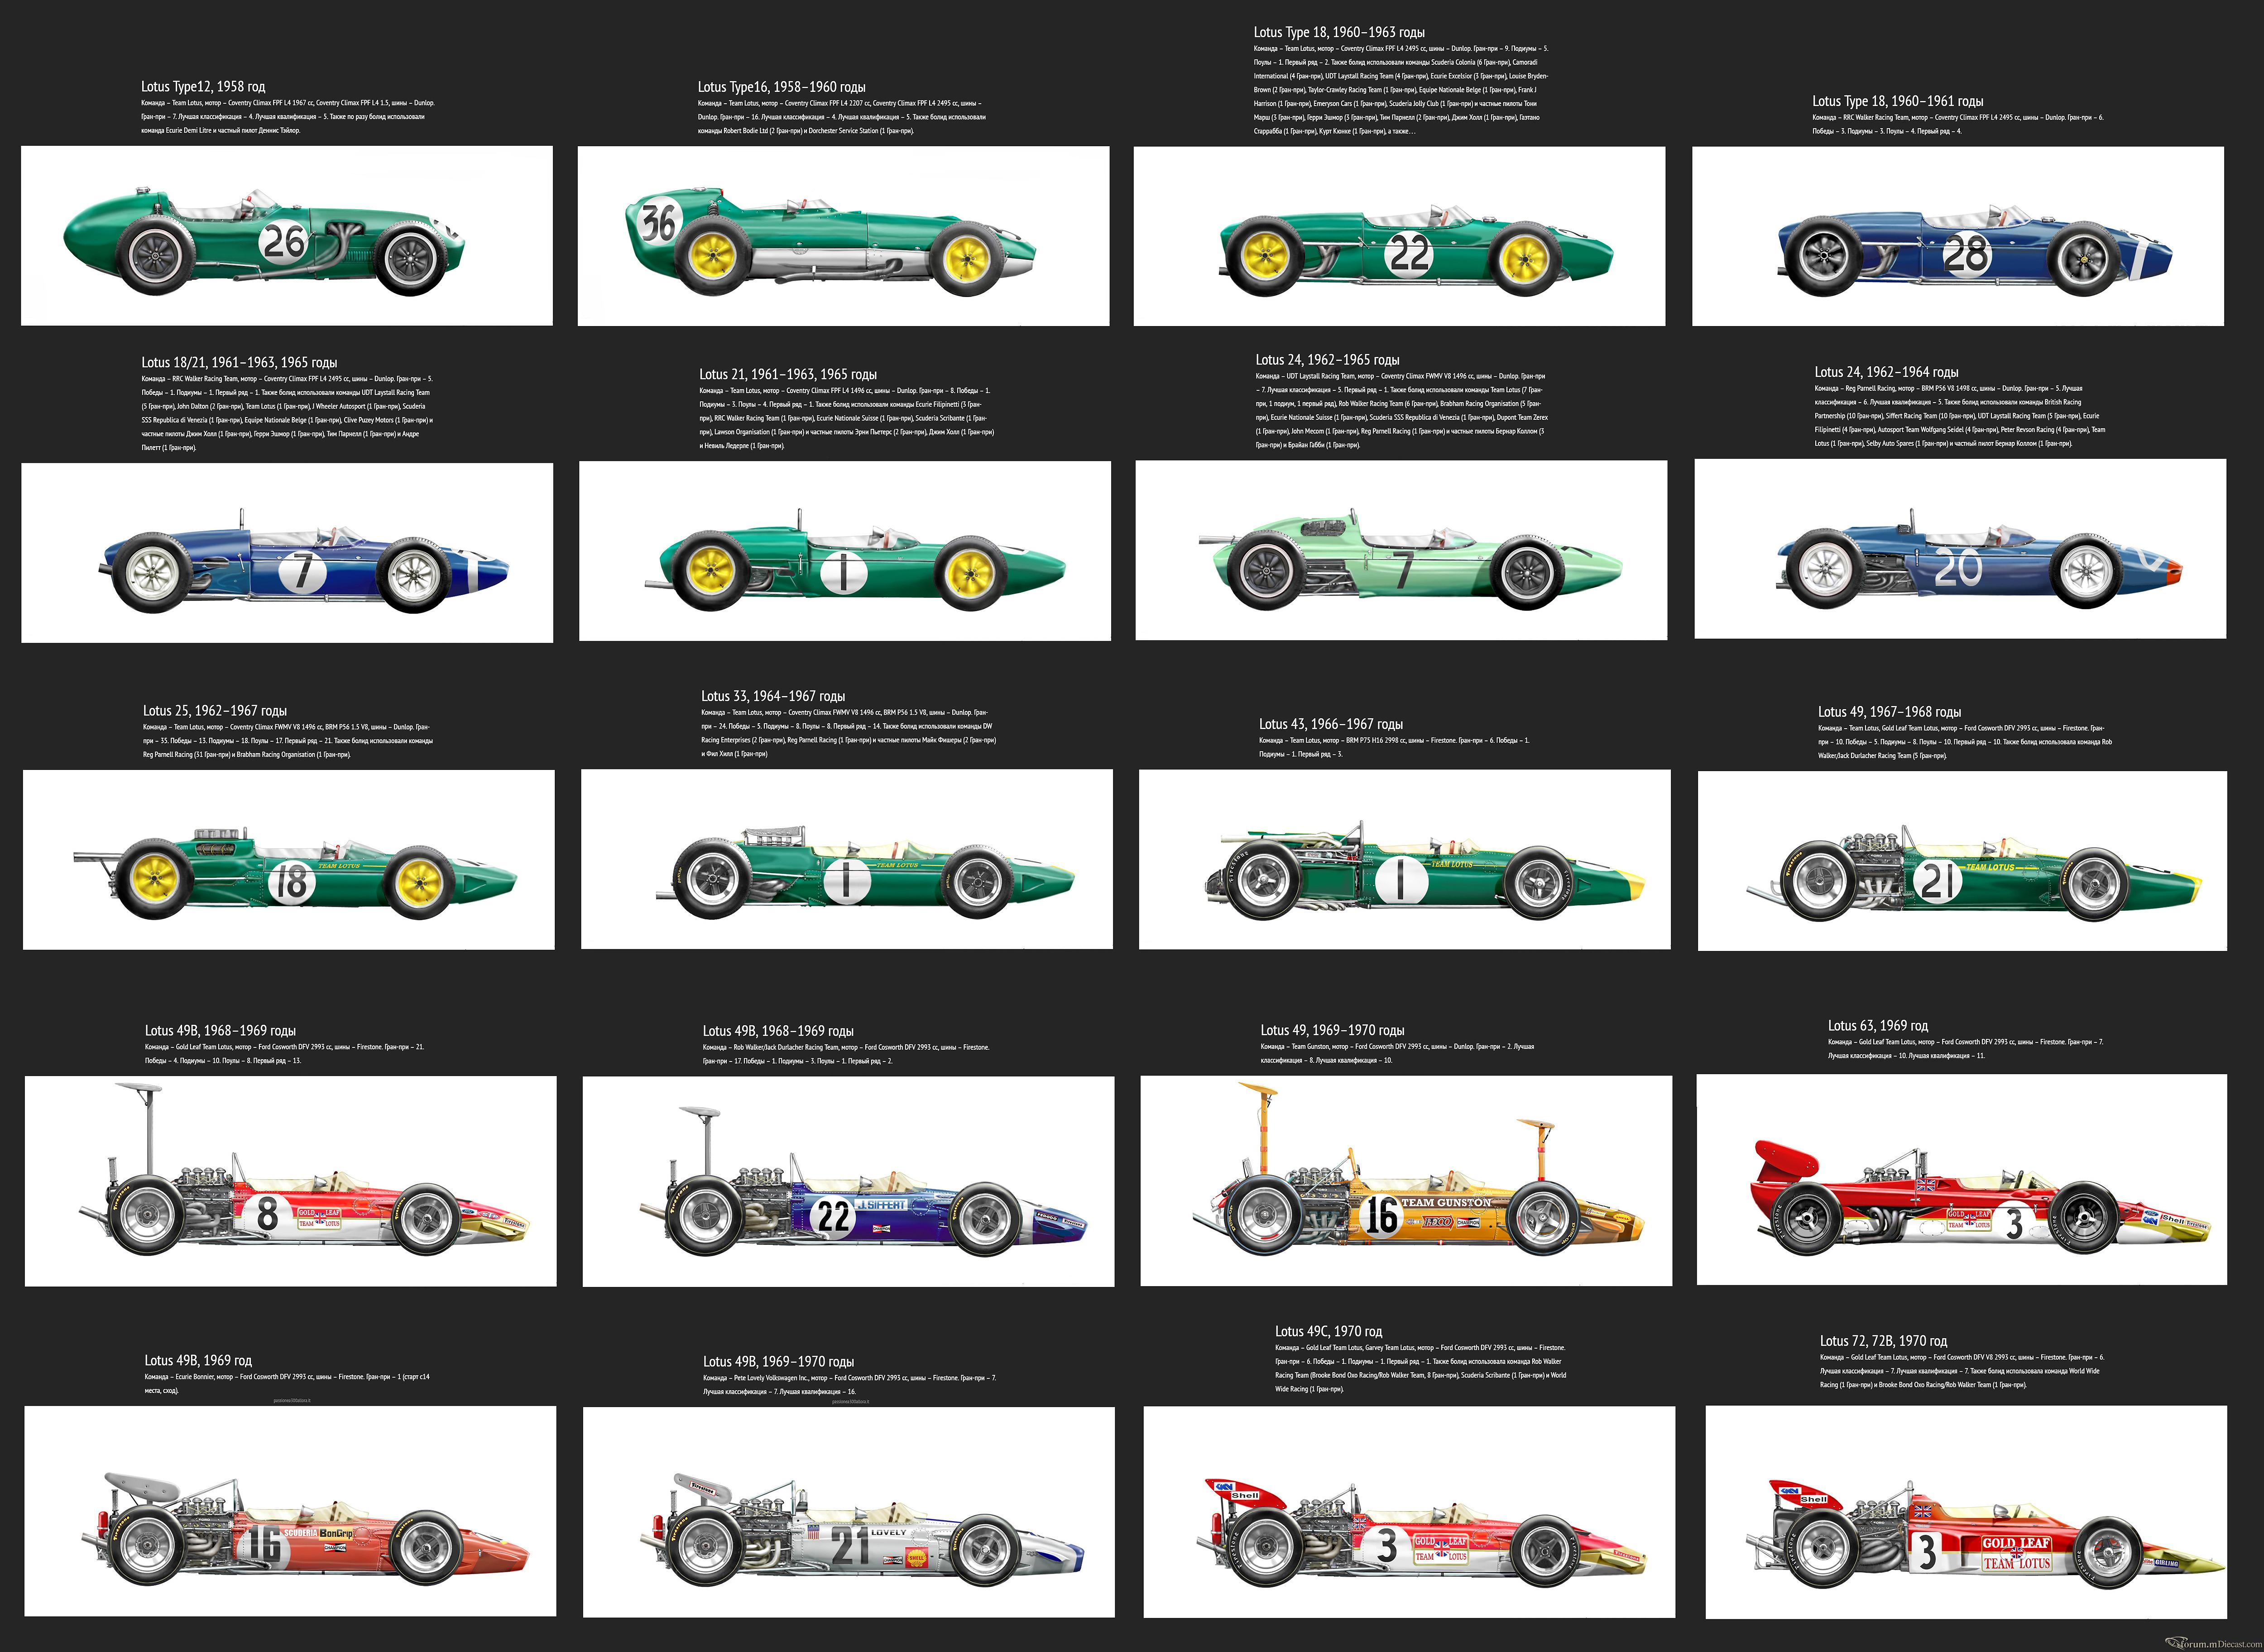Select the title 'Lotus Type 18, 1960–1963 годы'

[1339, 32]
